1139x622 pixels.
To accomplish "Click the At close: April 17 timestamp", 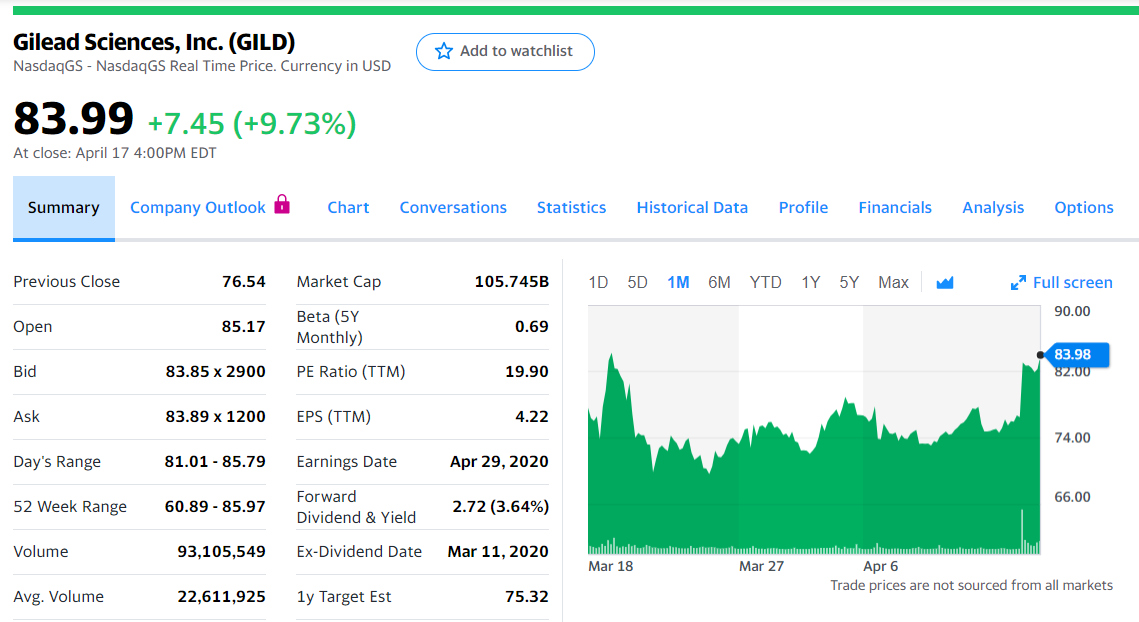I will 115,153.
